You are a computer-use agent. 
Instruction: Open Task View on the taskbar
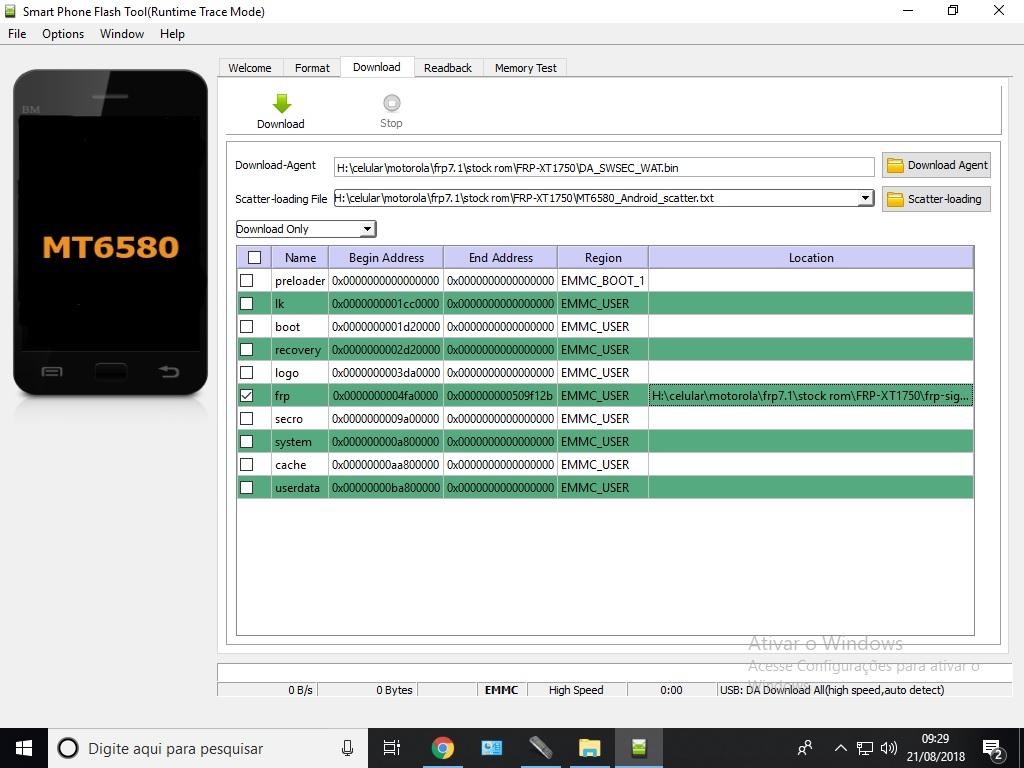point(392,748)
